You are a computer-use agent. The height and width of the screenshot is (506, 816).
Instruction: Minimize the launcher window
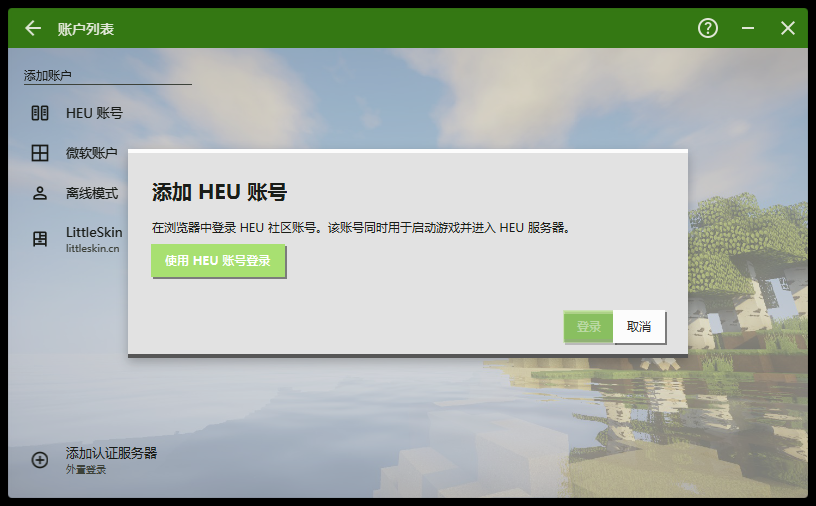point(748,28)
